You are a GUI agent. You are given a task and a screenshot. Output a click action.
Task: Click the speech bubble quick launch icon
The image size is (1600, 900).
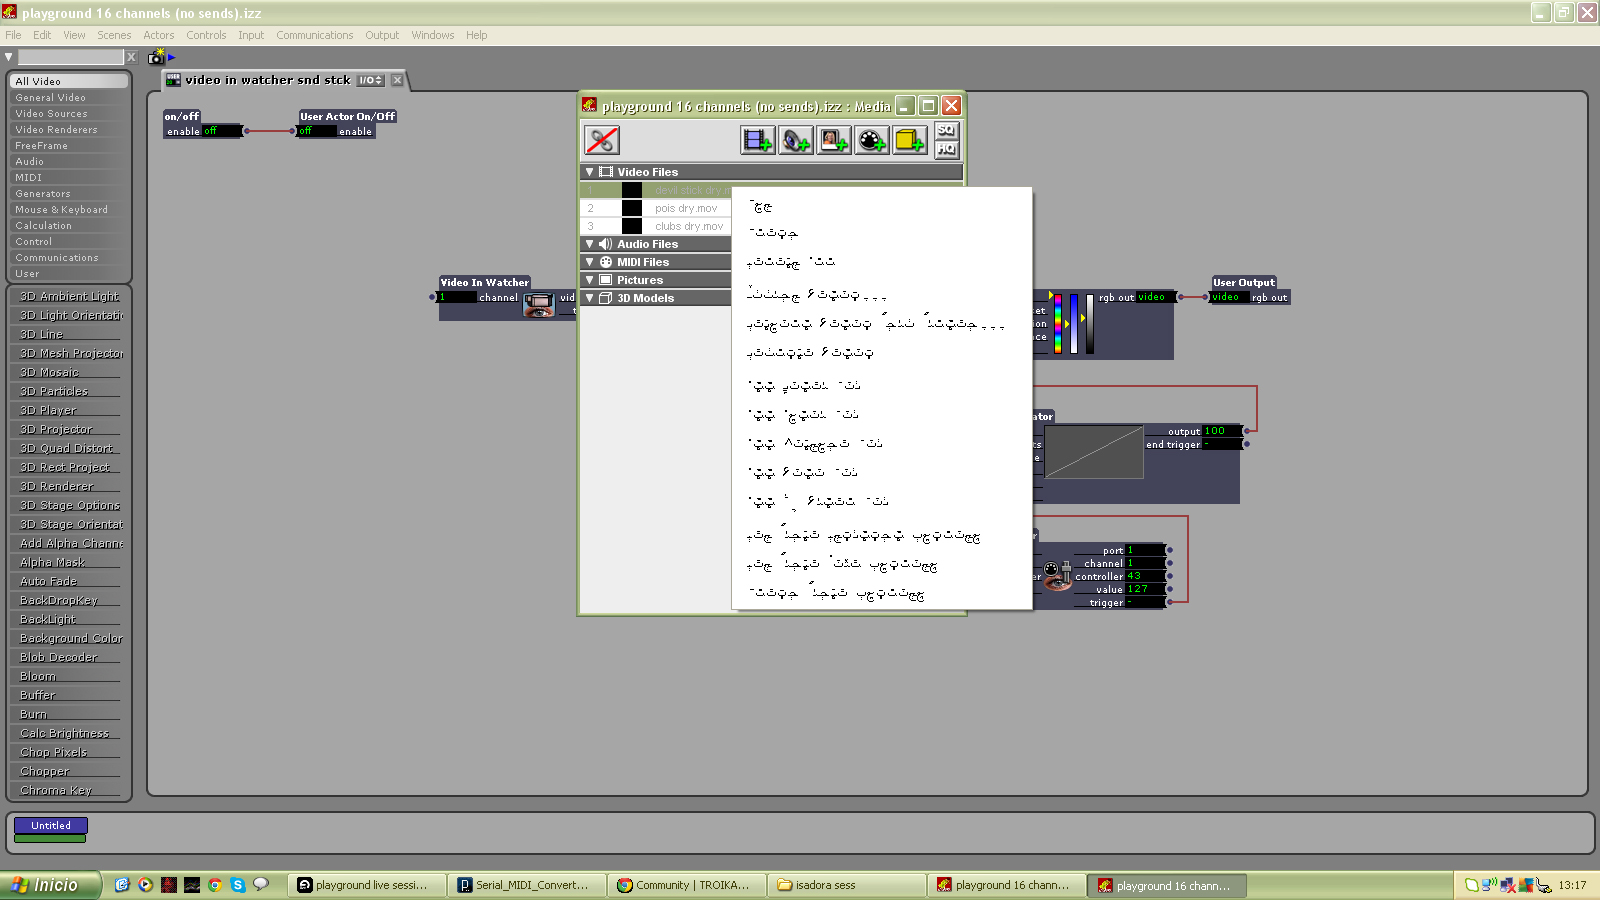(261, 885)
